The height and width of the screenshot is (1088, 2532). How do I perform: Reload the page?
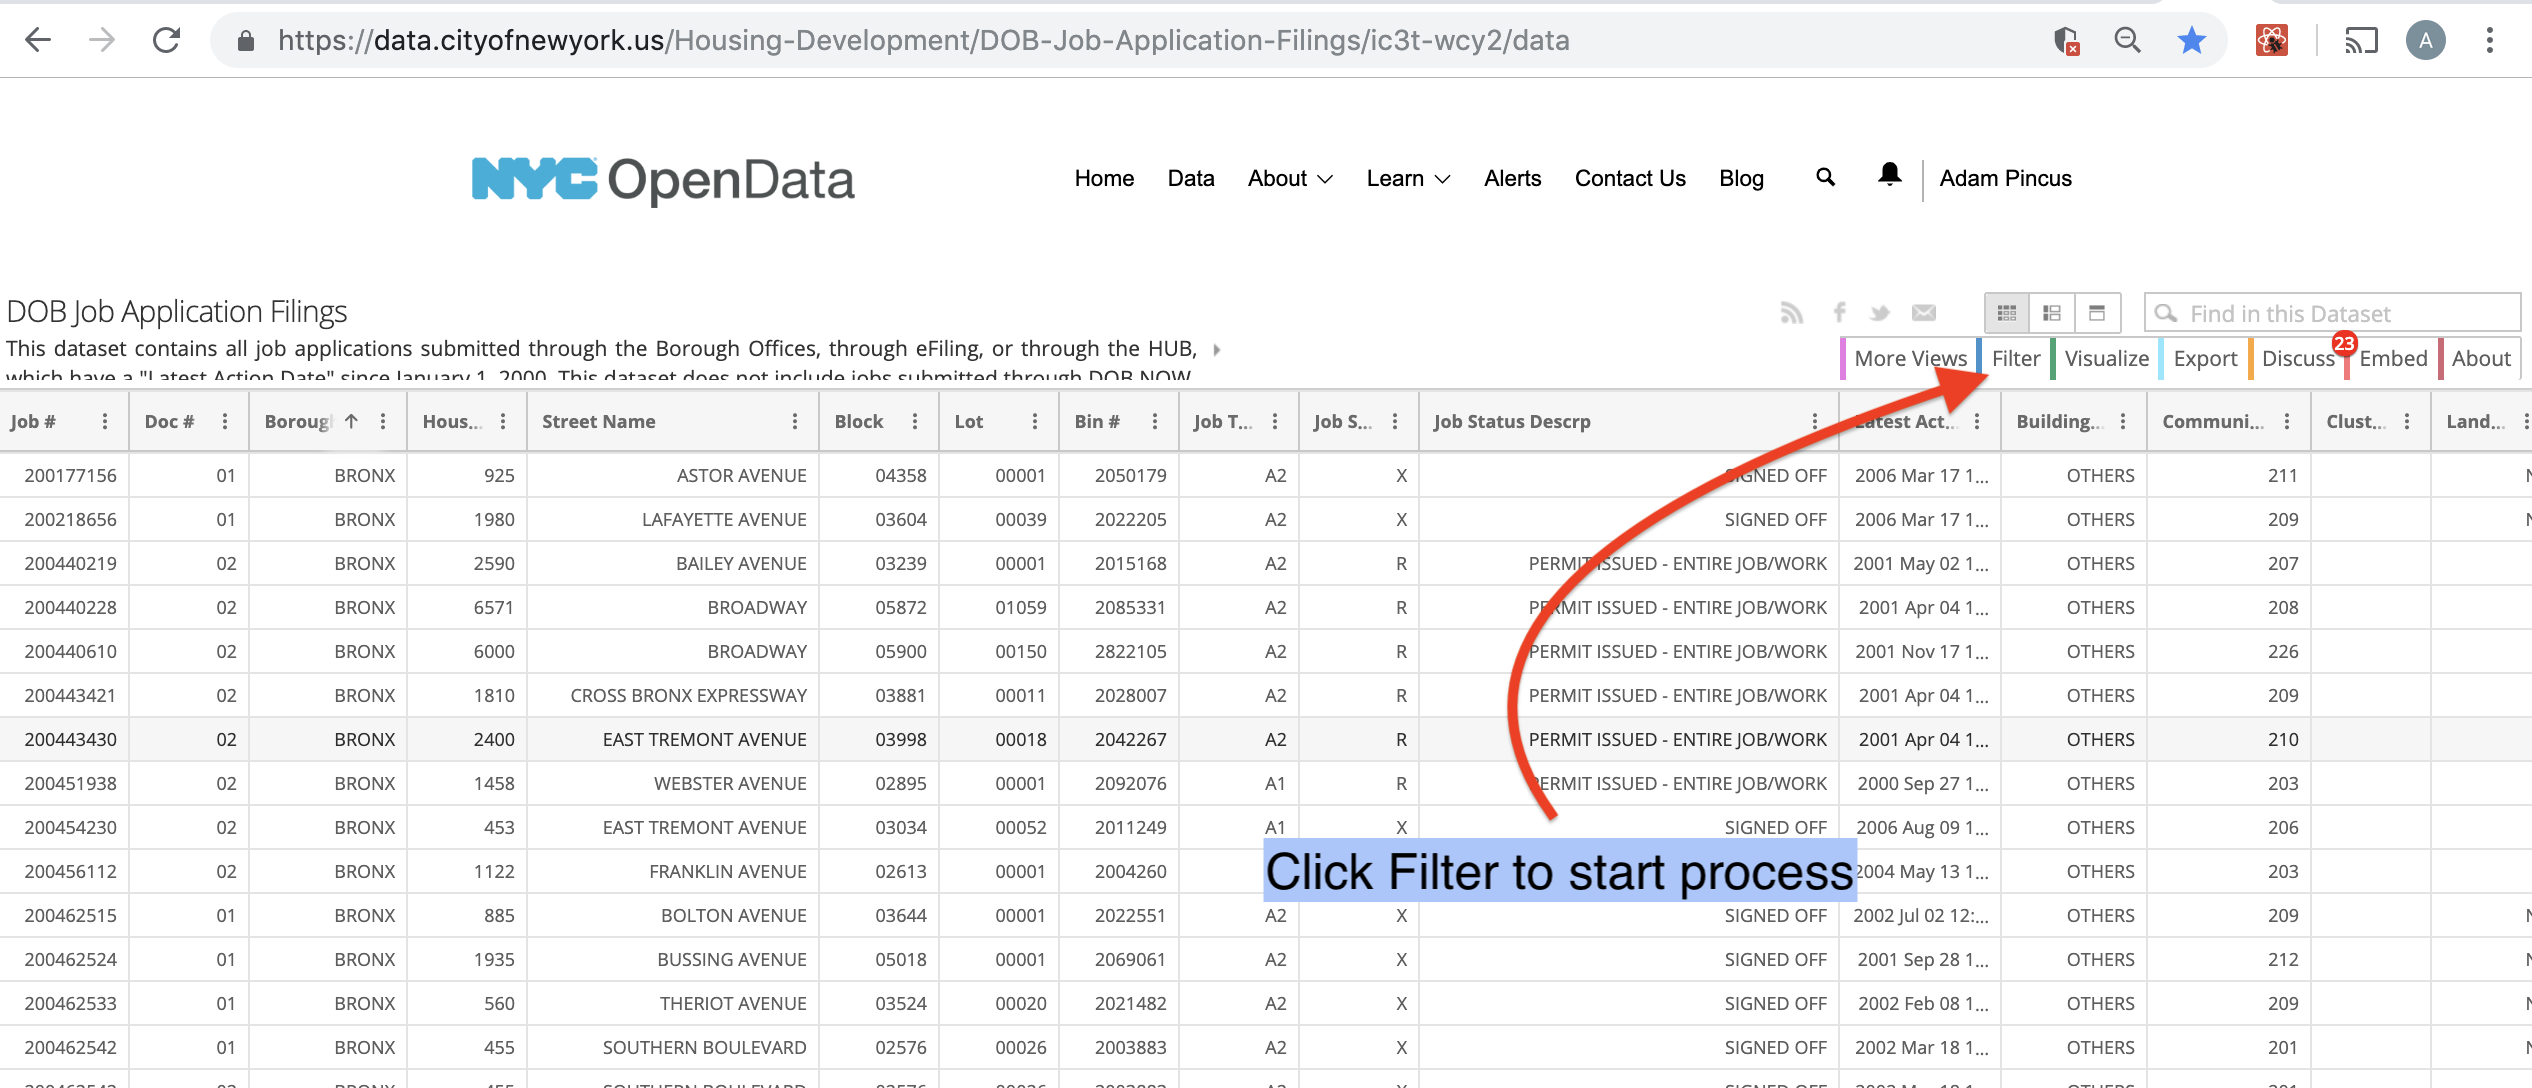pyautogui.click(x=166, y=40)
